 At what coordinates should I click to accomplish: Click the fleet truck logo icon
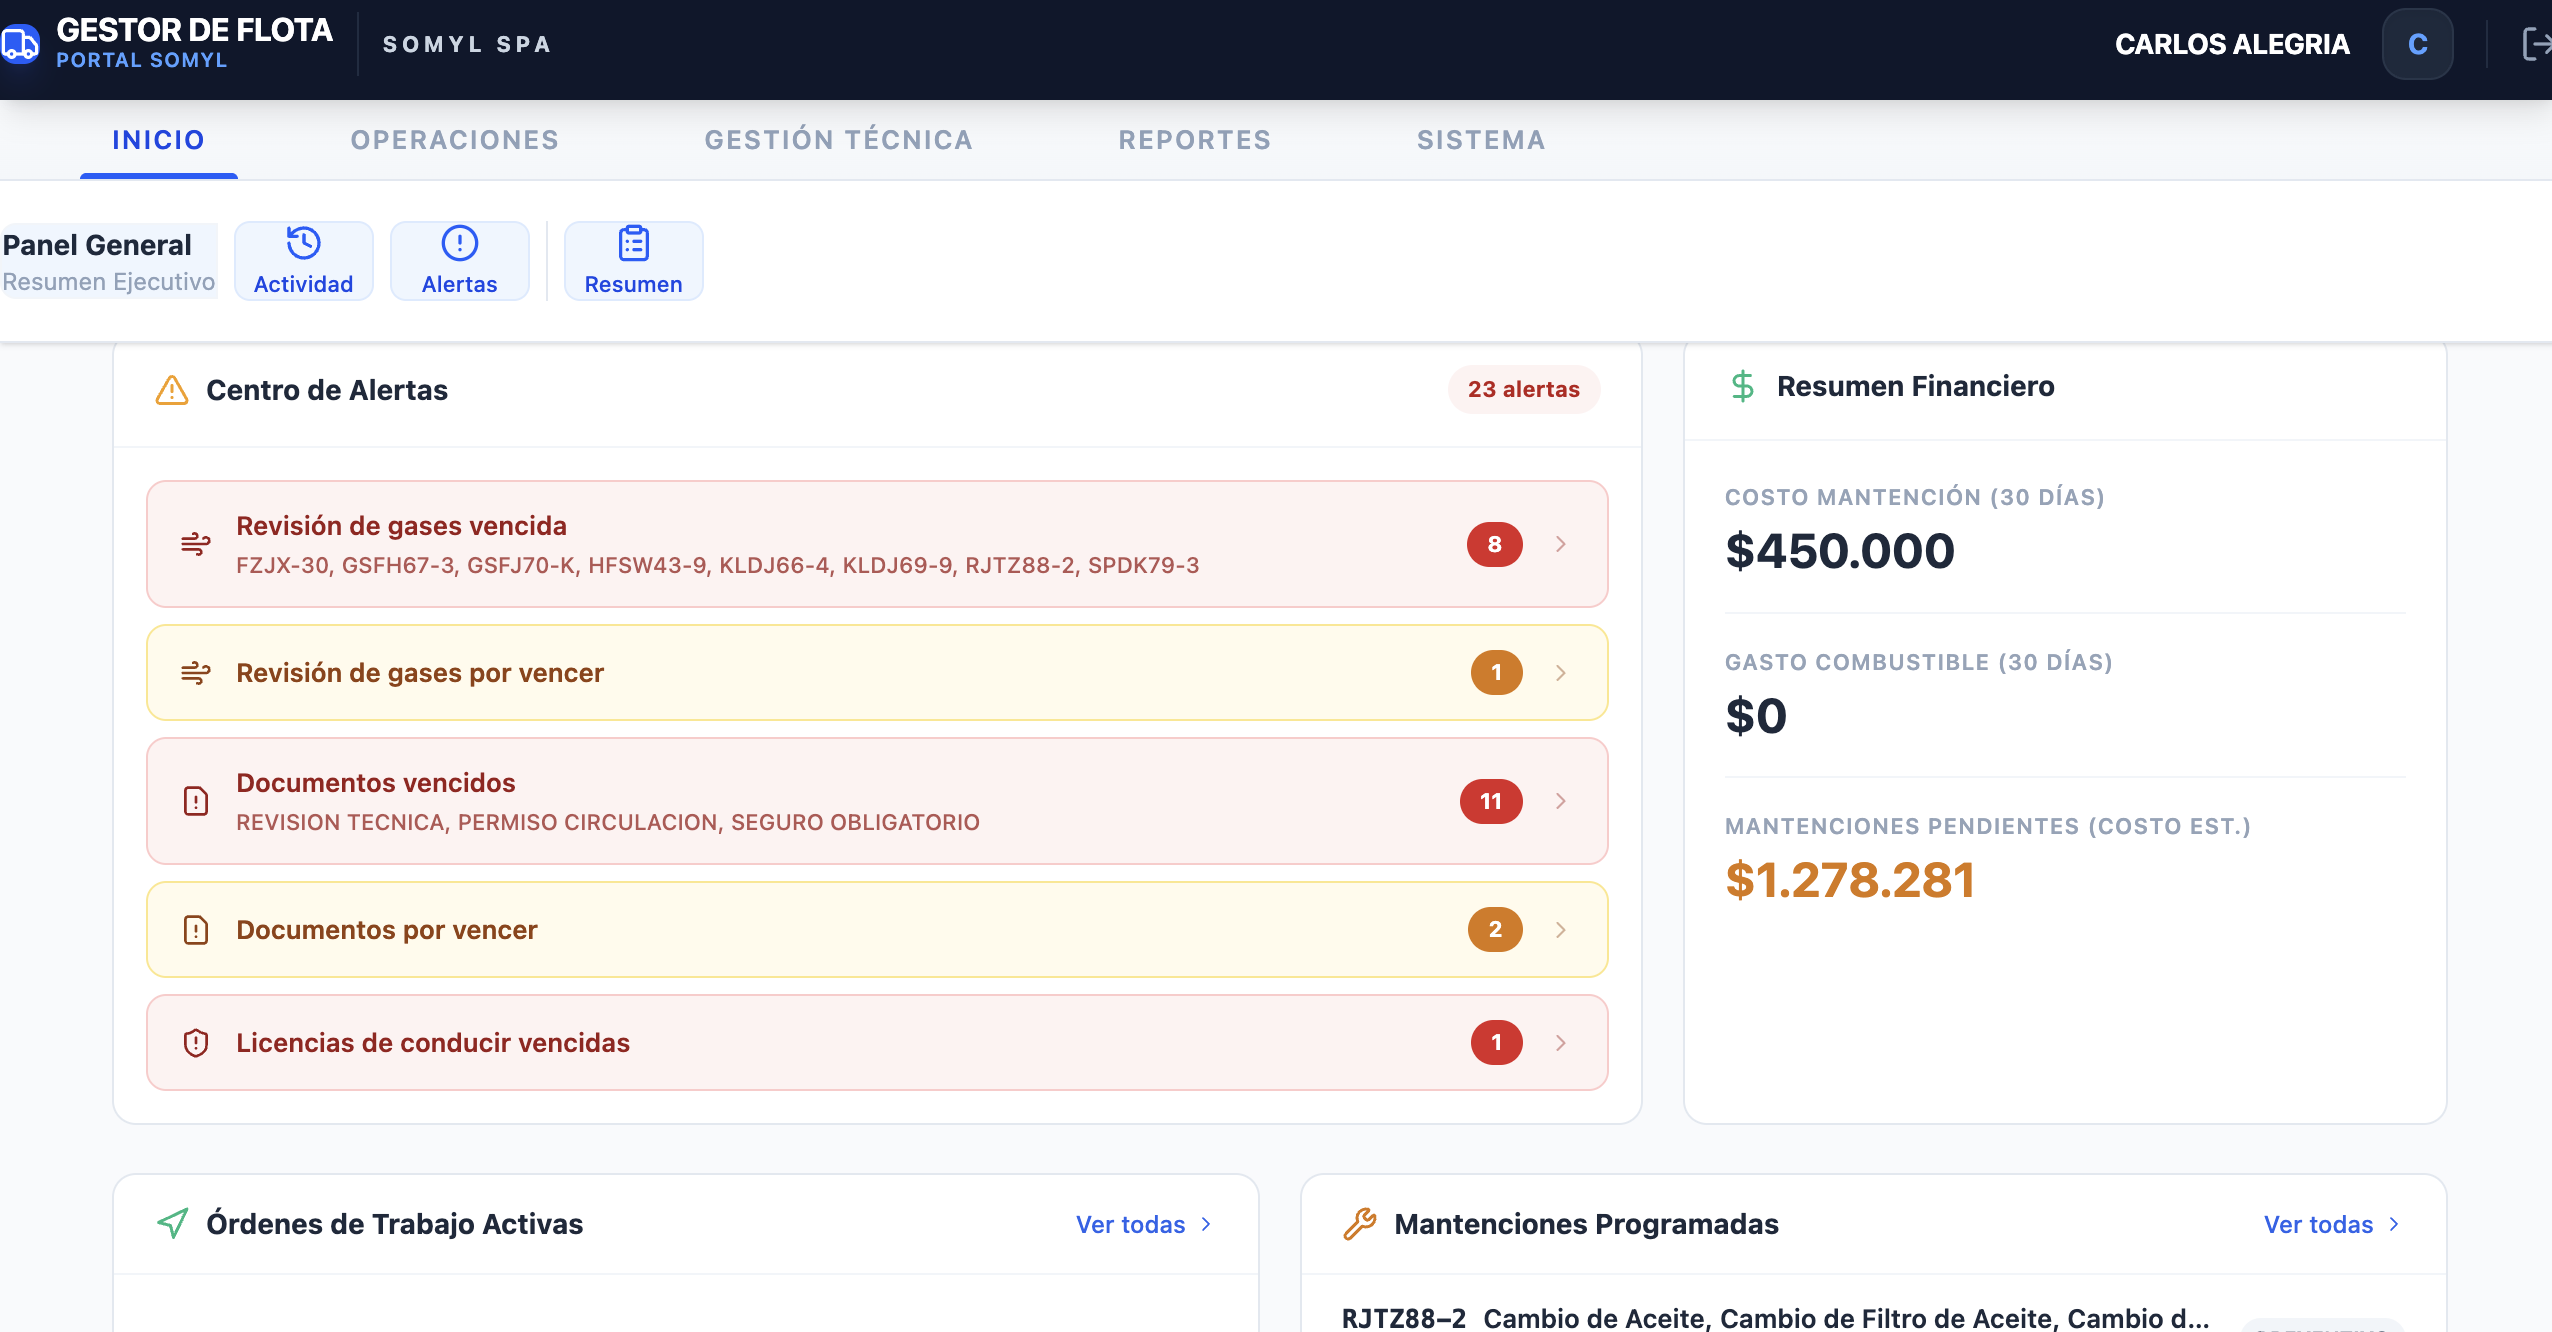pos(19,44)
